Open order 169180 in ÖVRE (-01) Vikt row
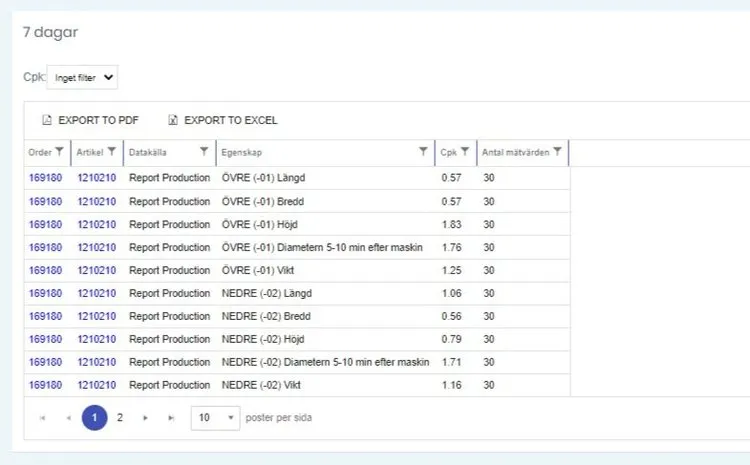This screenshot has height=465, width=750. click(45, 270)
